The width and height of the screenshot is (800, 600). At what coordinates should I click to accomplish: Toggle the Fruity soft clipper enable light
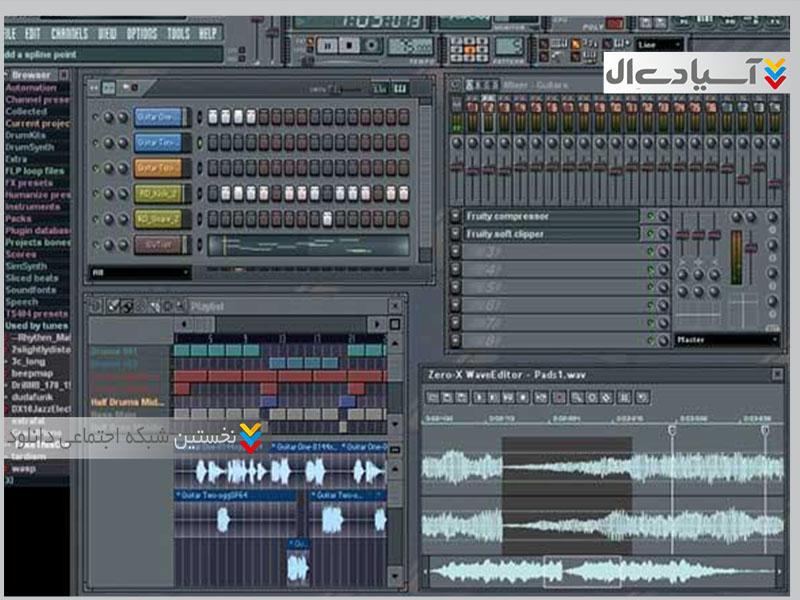click(x=650, y=234)
